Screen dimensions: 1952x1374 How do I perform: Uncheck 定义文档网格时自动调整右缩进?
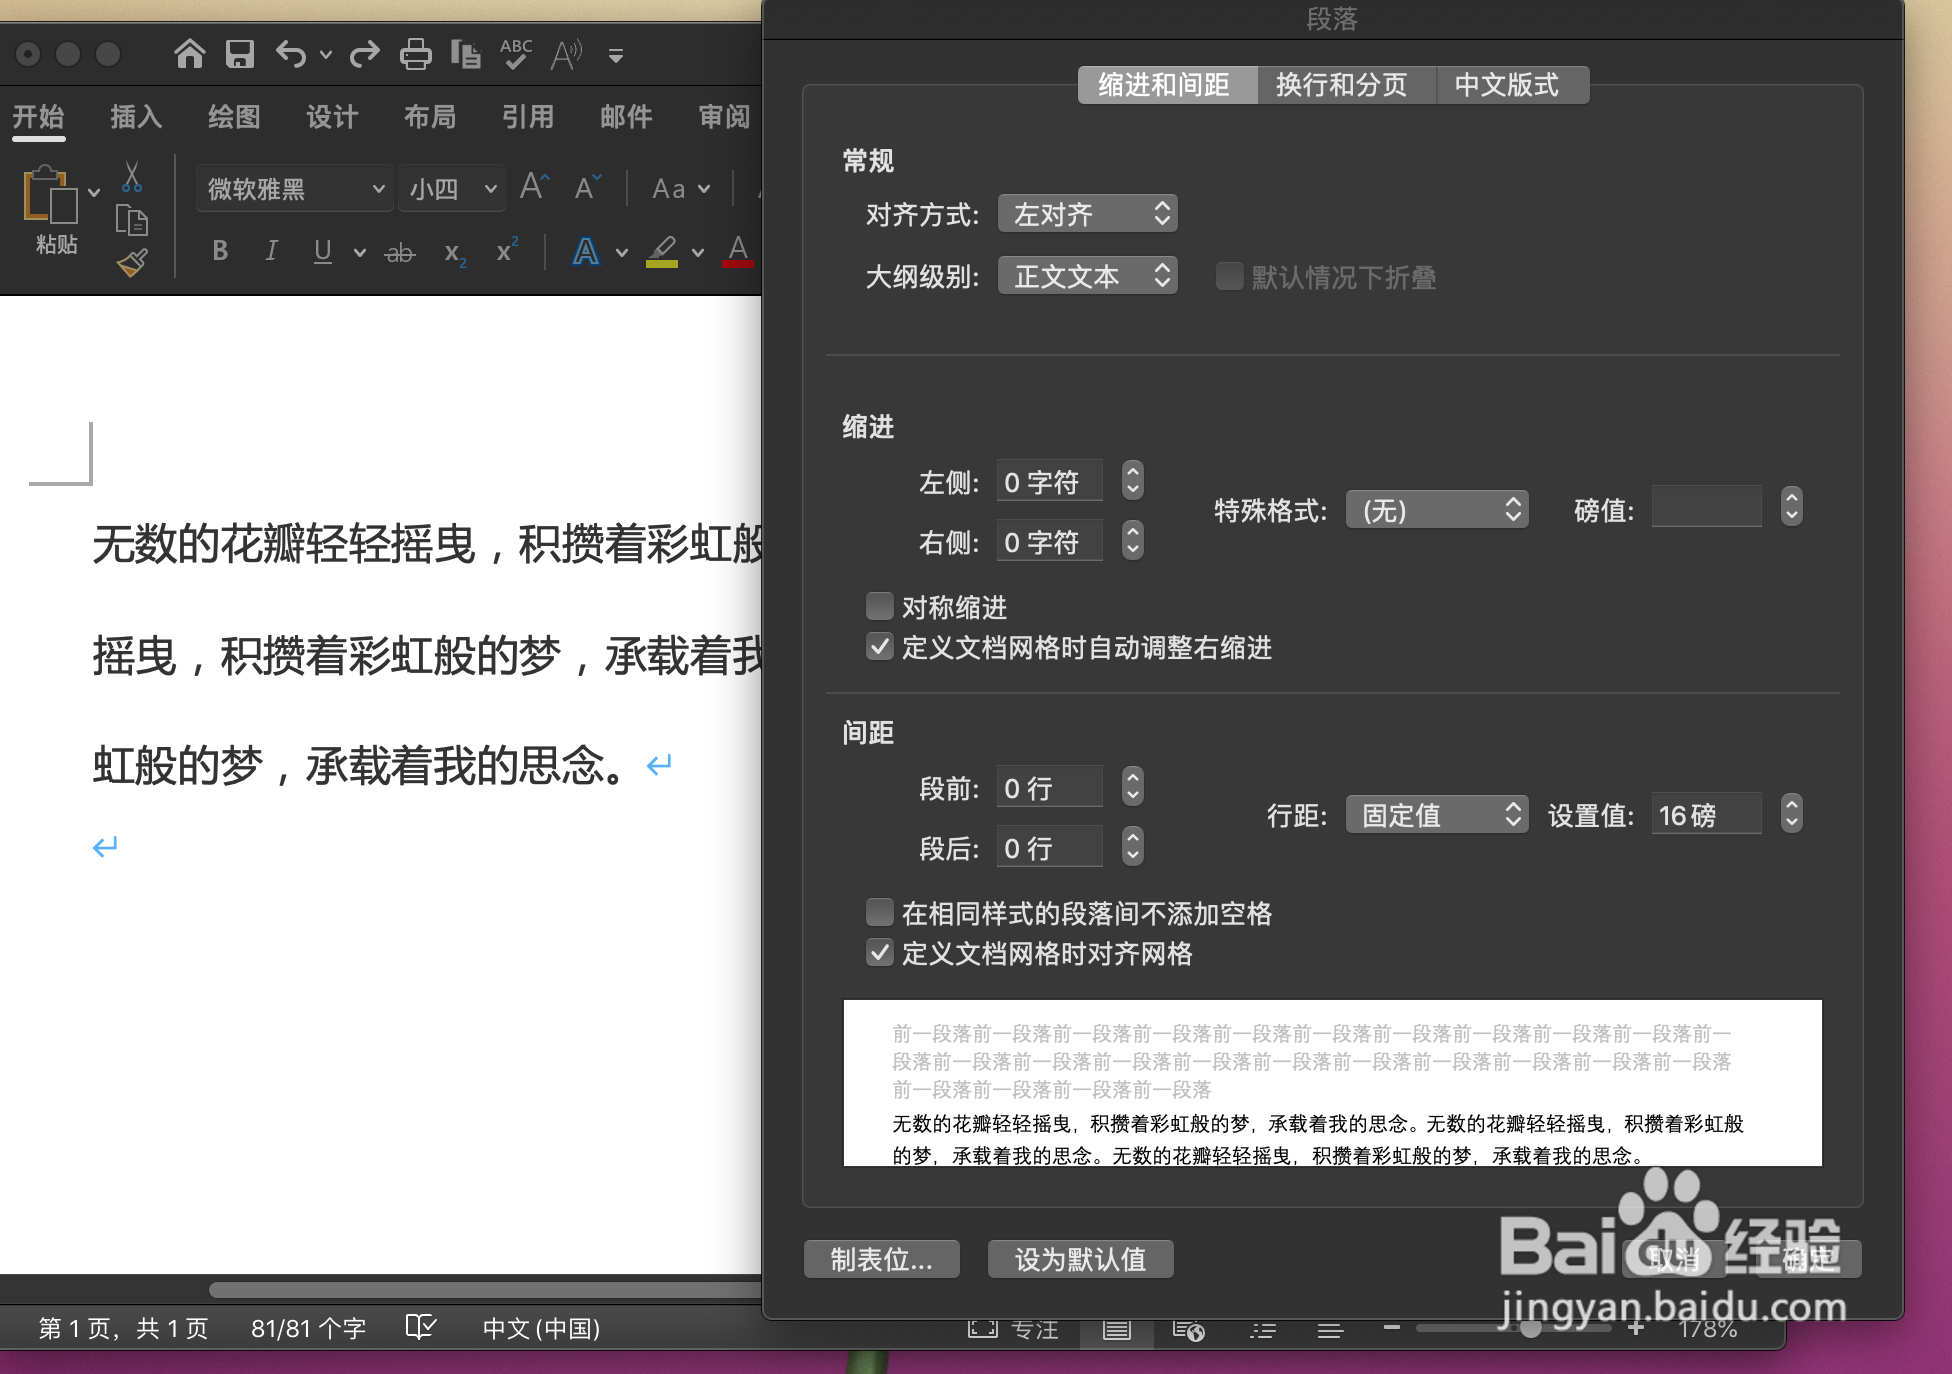[880, 647]
